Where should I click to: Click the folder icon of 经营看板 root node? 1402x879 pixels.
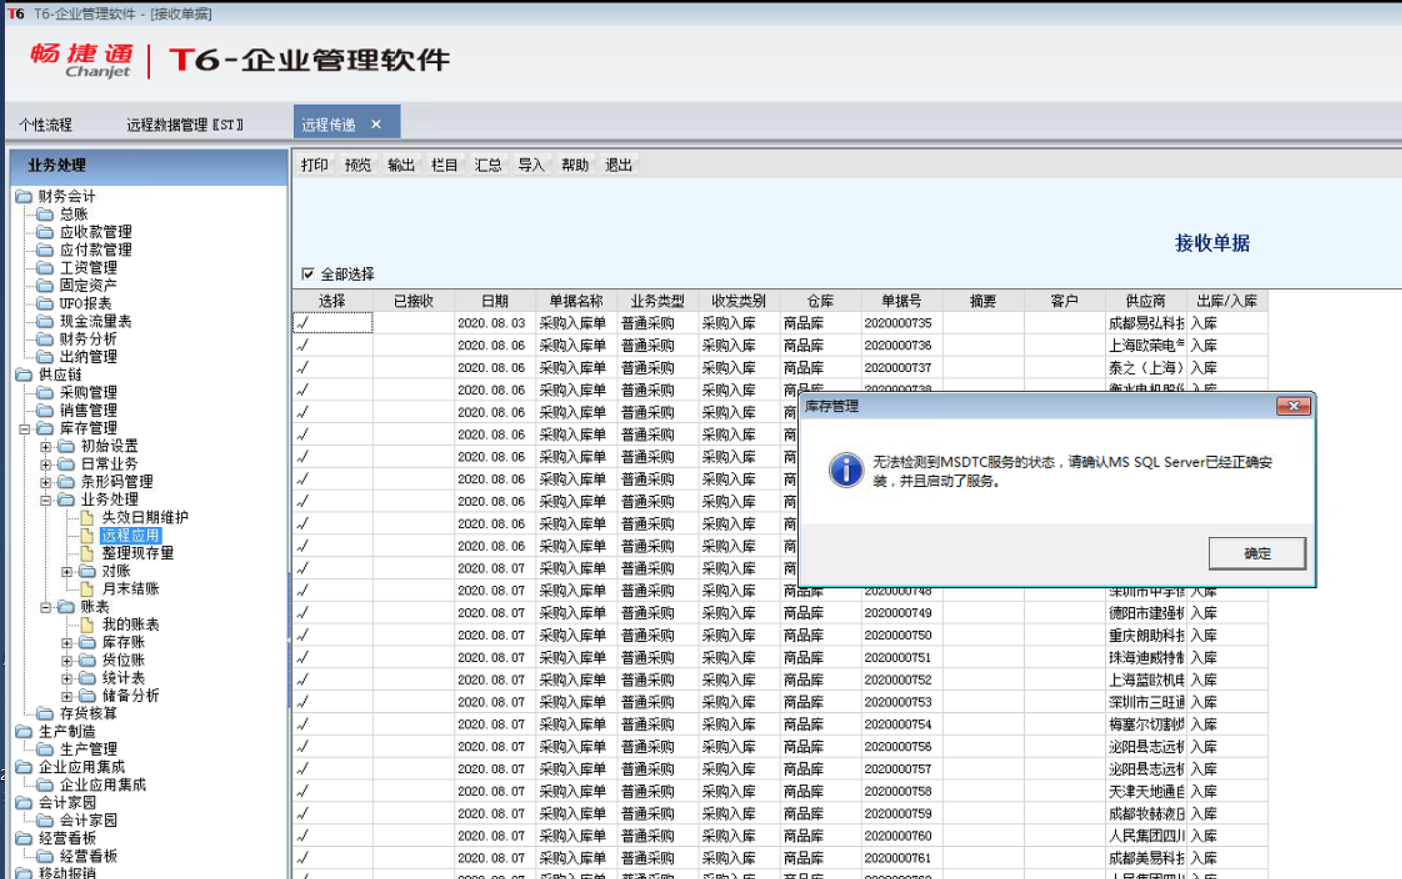point(24,838)
